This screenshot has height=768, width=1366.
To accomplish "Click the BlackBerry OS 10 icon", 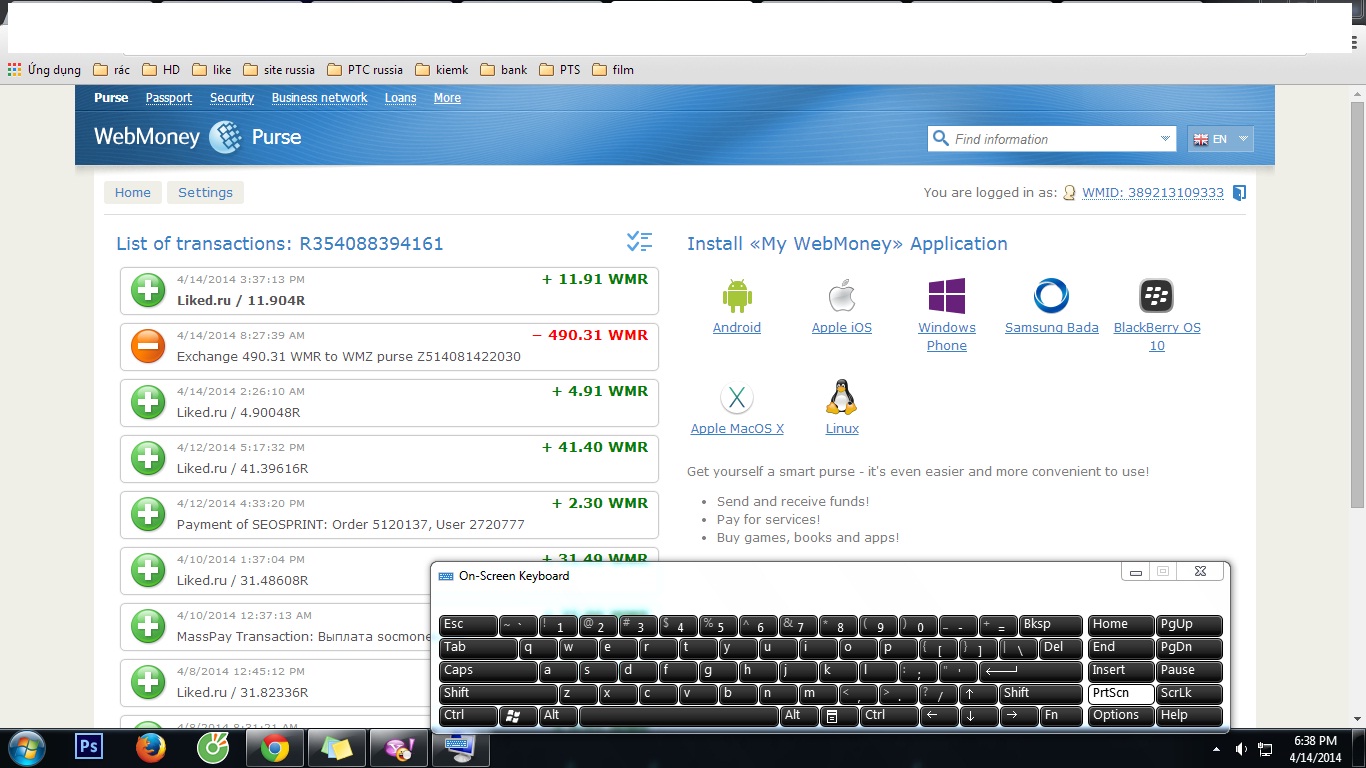I will coord(1156,296).
